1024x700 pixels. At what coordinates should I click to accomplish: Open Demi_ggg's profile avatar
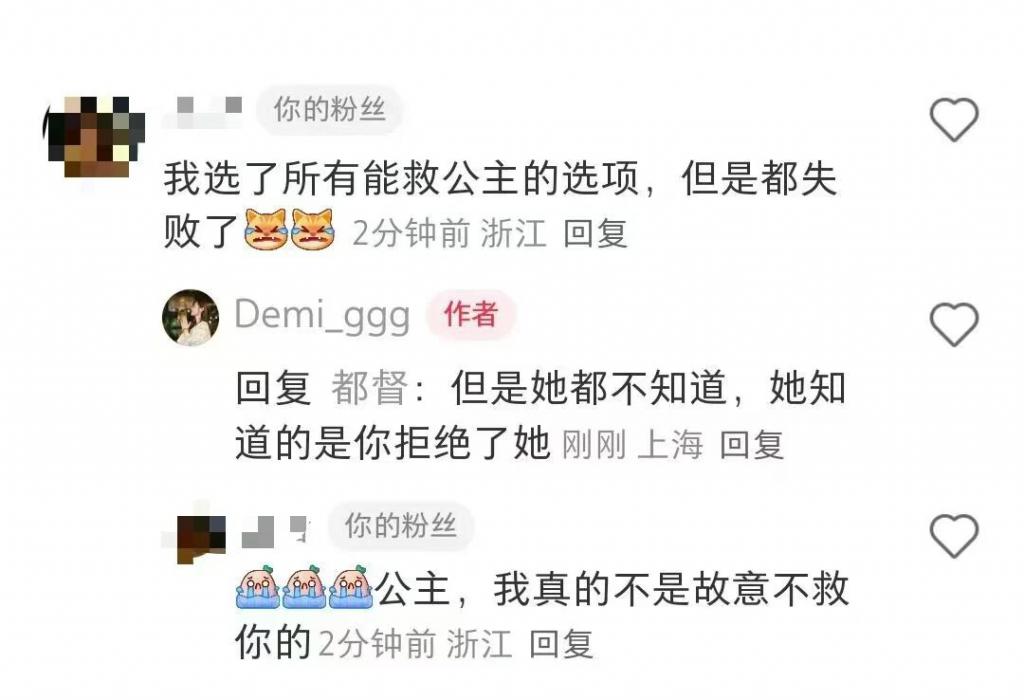[x=191, y=317]
